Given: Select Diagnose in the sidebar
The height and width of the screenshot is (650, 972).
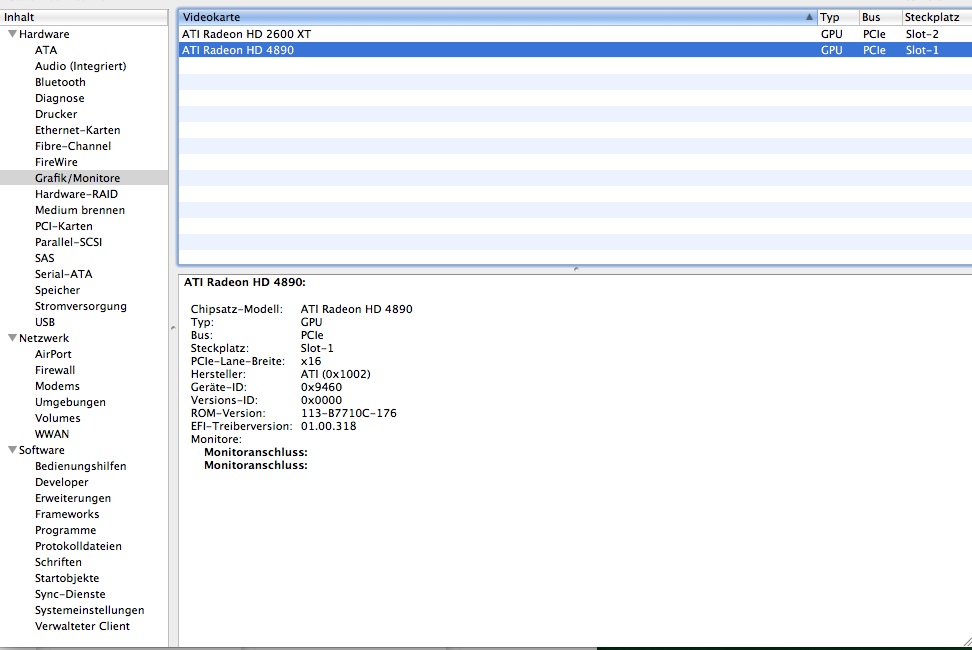Looking at the screenshot, I should (x=60, y=99).
